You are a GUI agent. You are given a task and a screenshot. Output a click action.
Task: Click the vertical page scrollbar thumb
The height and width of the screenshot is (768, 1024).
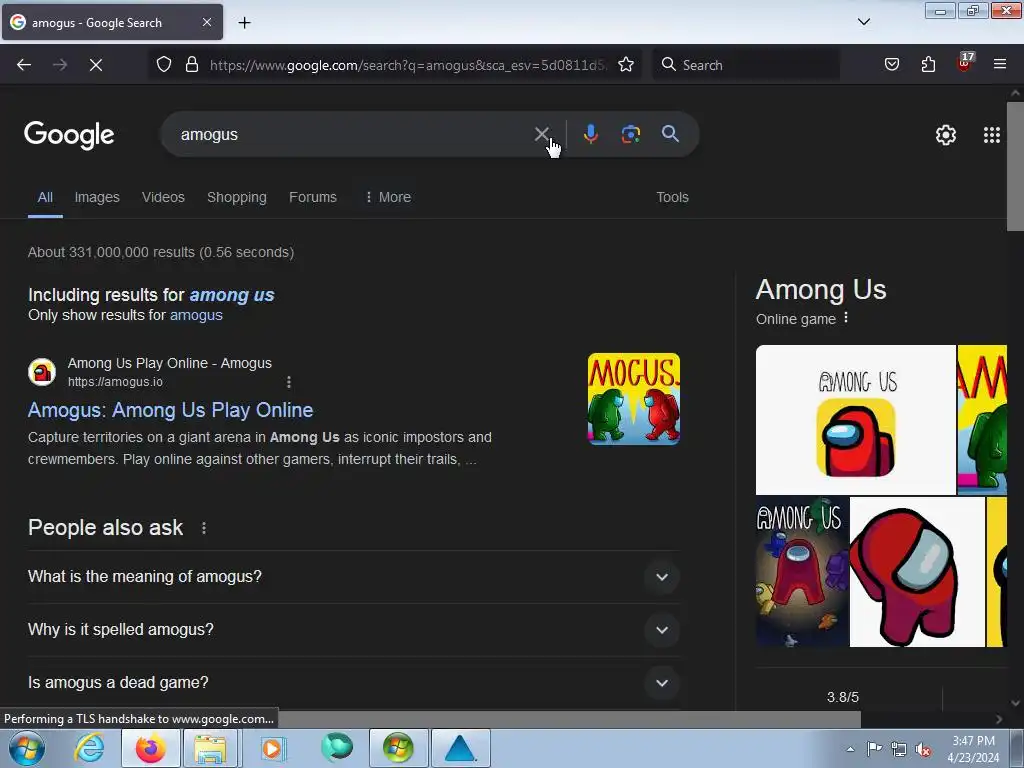pyautogui.click(x=1015, y=166)
